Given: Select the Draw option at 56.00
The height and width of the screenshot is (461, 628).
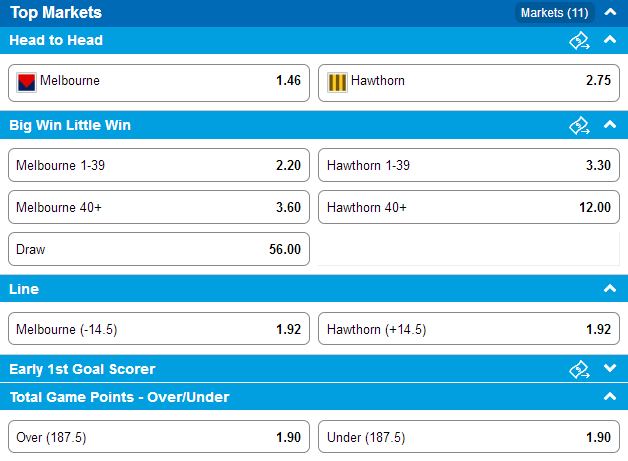Looking at the screenshot, I should (x=159, y=249).
